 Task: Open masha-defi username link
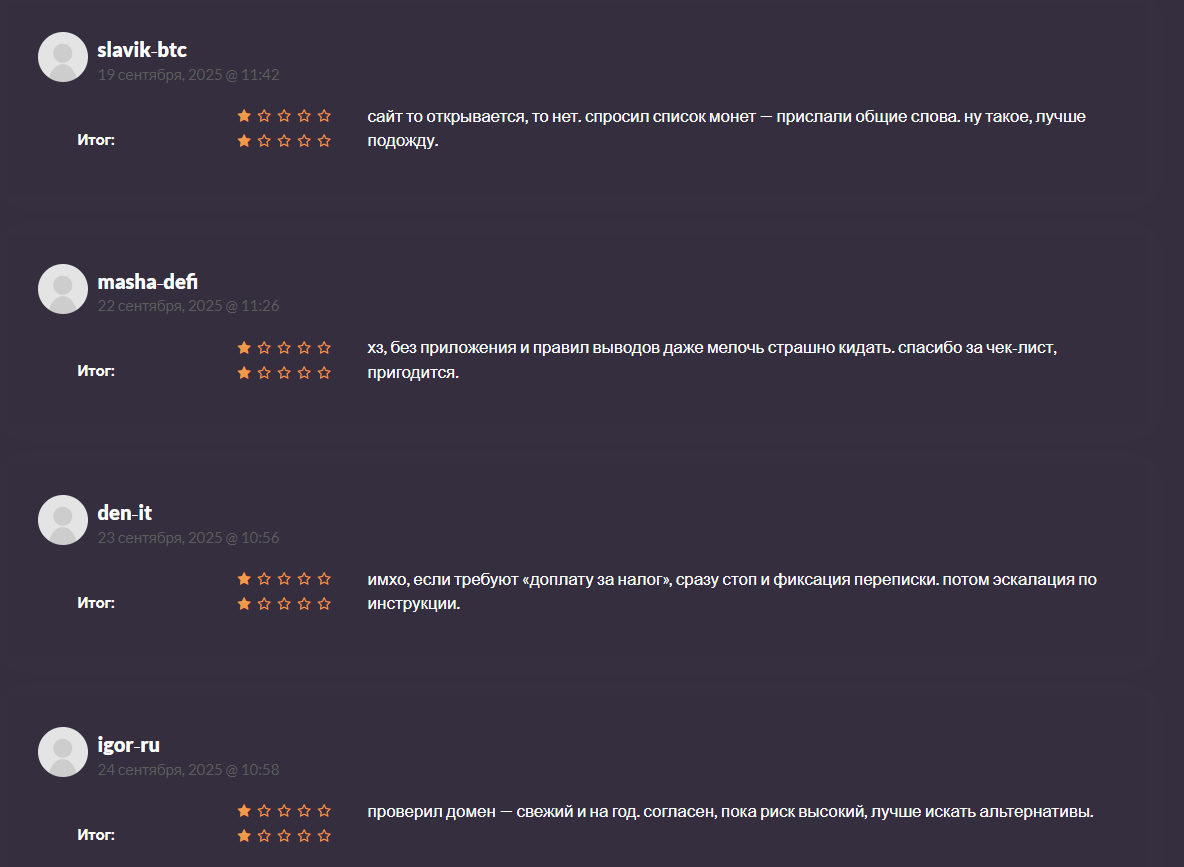click(148, 282)
